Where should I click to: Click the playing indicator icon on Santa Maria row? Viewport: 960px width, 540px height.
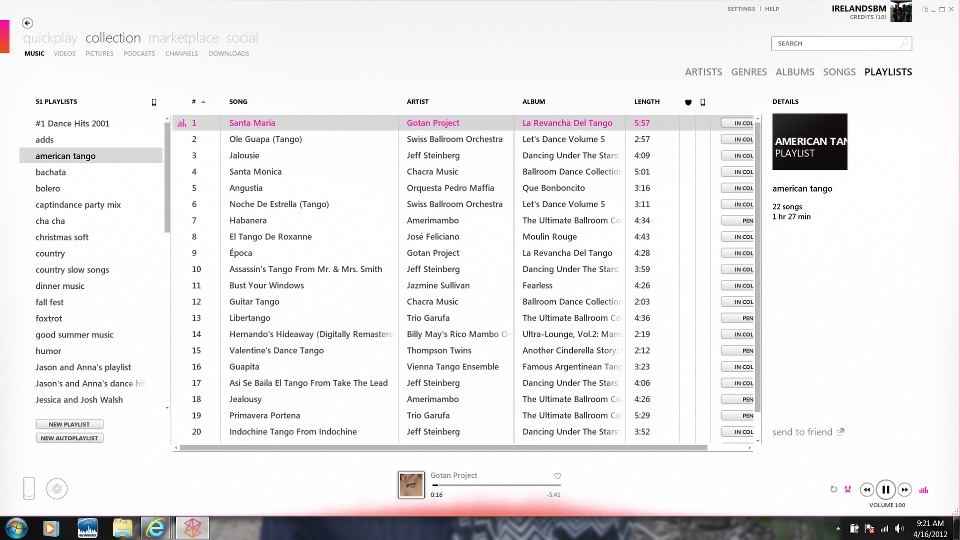tap(182, 123)
